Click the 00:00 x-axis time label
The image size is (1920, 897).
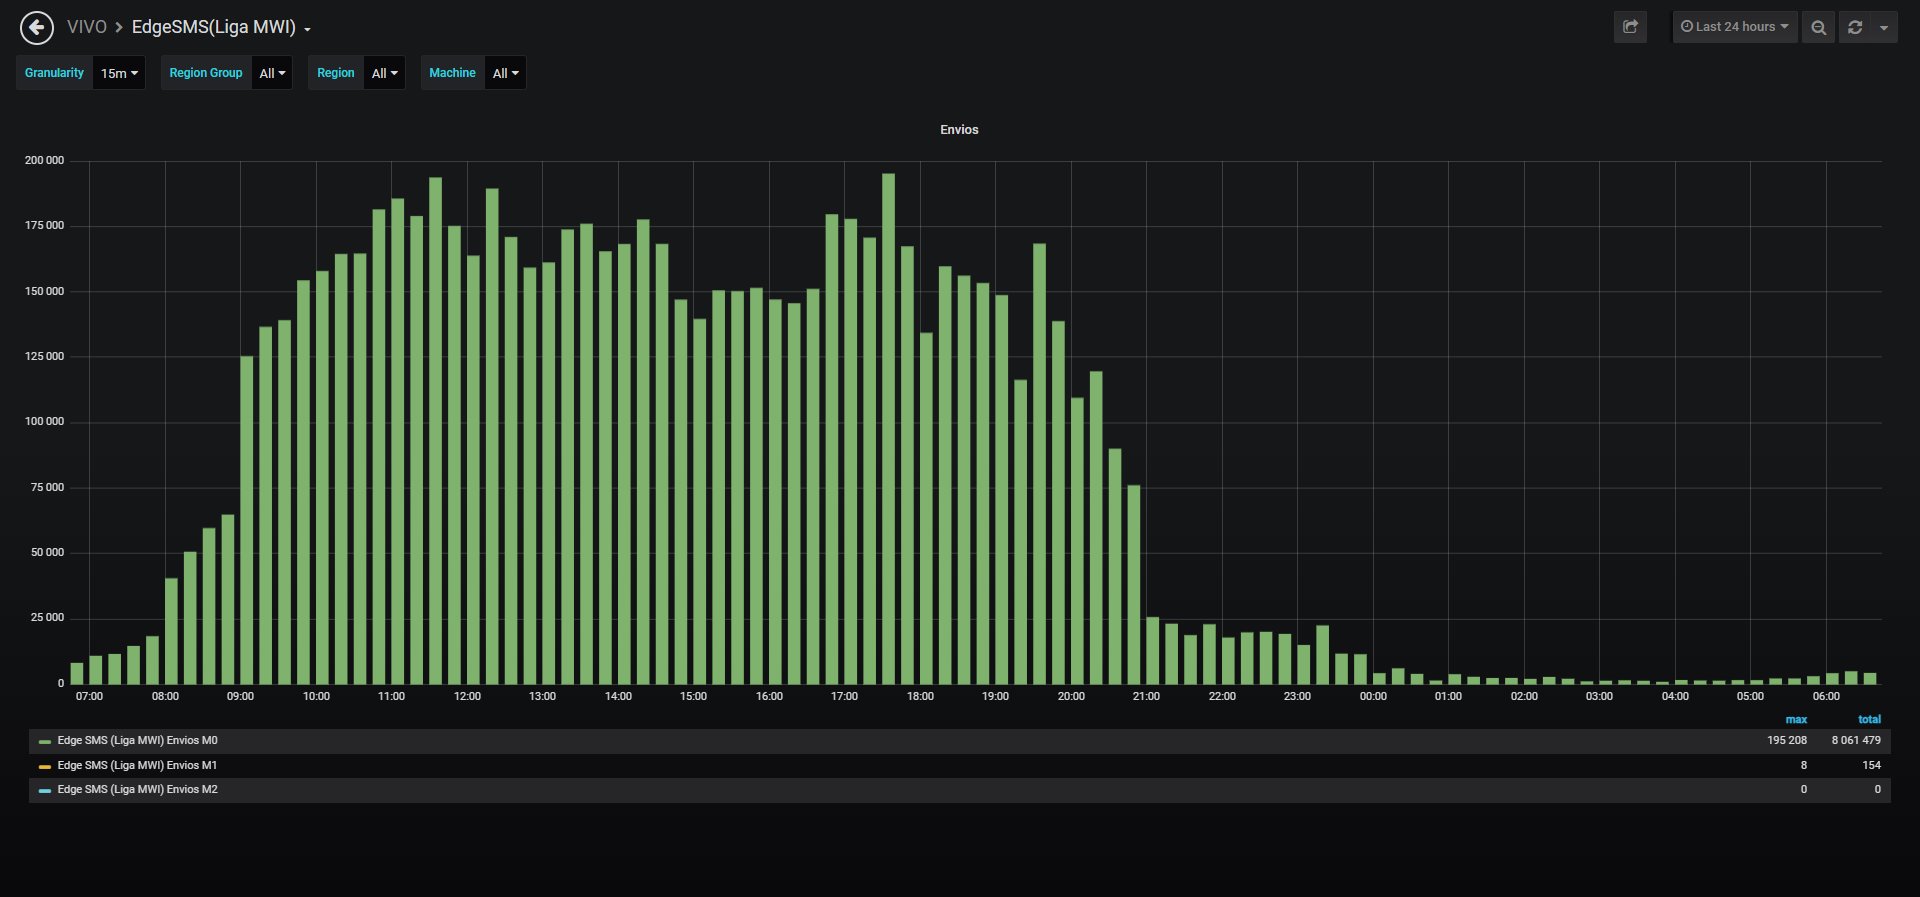1373,697
